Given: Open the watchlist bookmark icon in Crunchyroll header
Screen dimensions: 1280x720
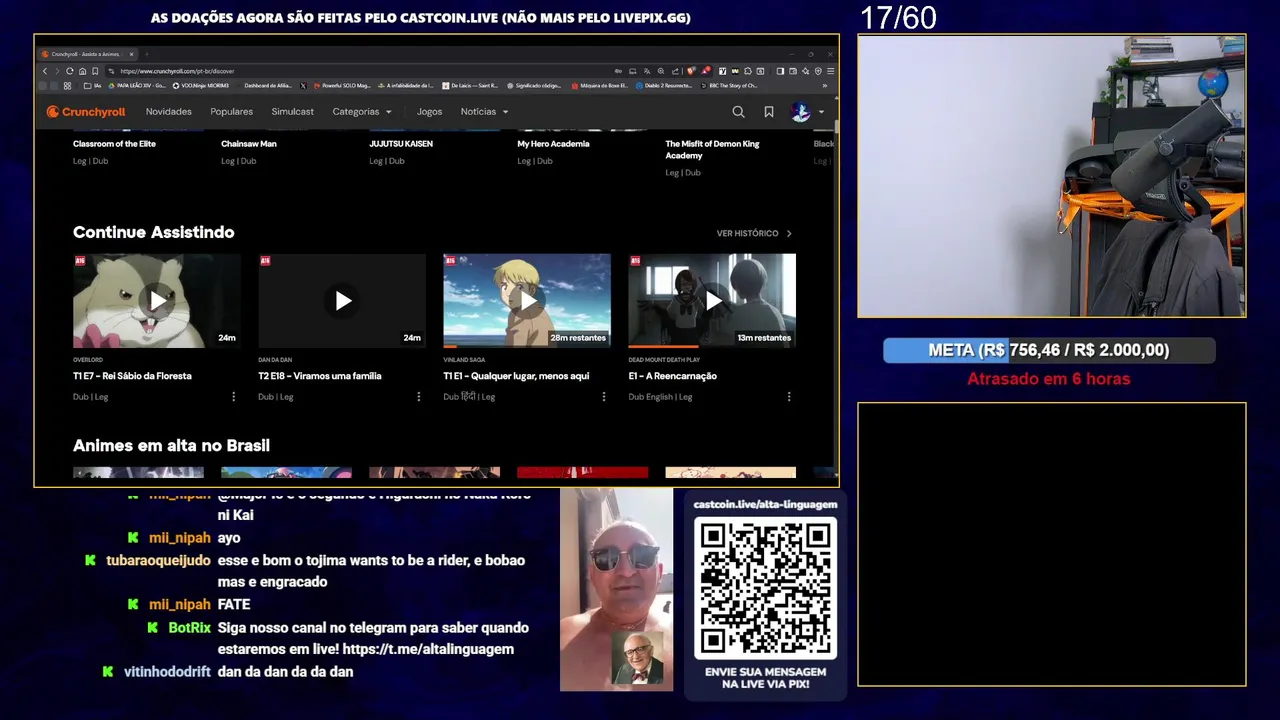Looking at the screenshot, I should [x=769, y=112].
